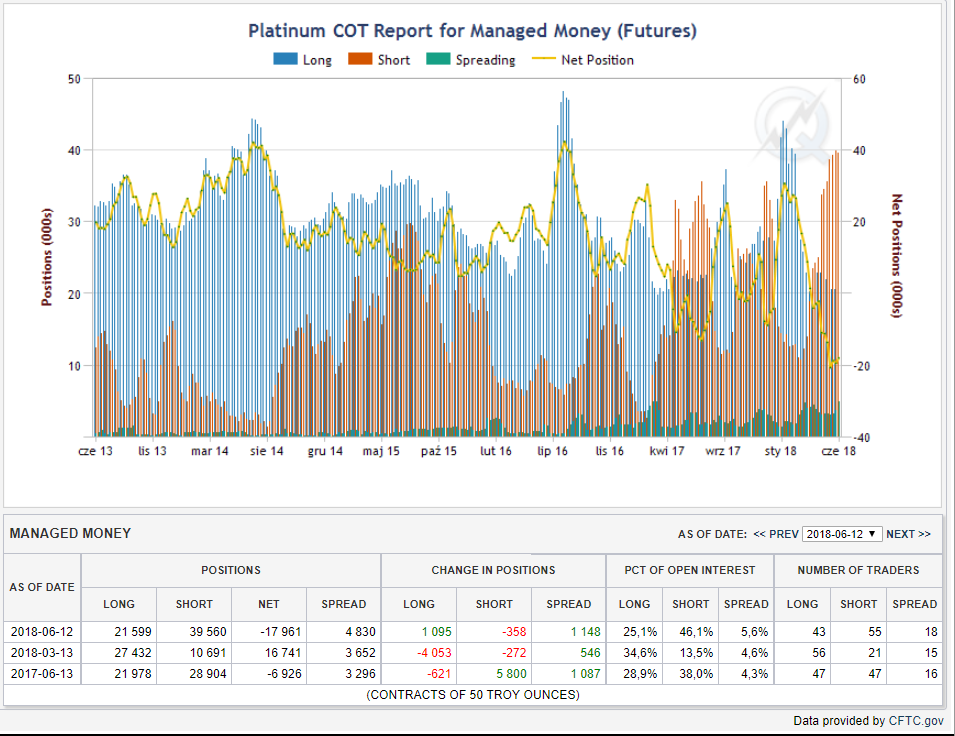This screenshot has width=955, height=736.
Task: Click the short change value 5 800
Action: [x=512, y=674]
